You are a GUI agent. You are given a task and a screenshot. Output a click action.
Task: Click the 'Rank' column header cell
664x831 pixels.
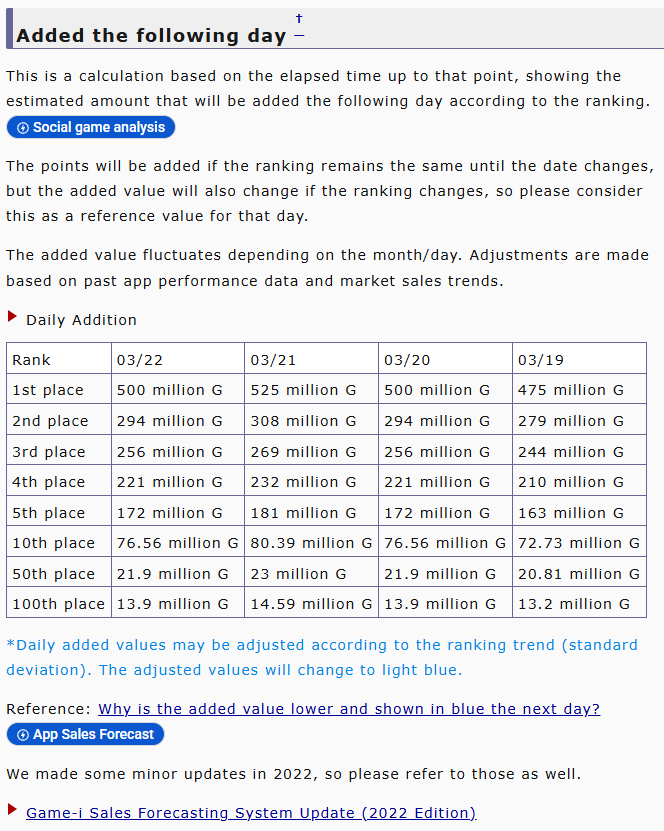[59, 359]
